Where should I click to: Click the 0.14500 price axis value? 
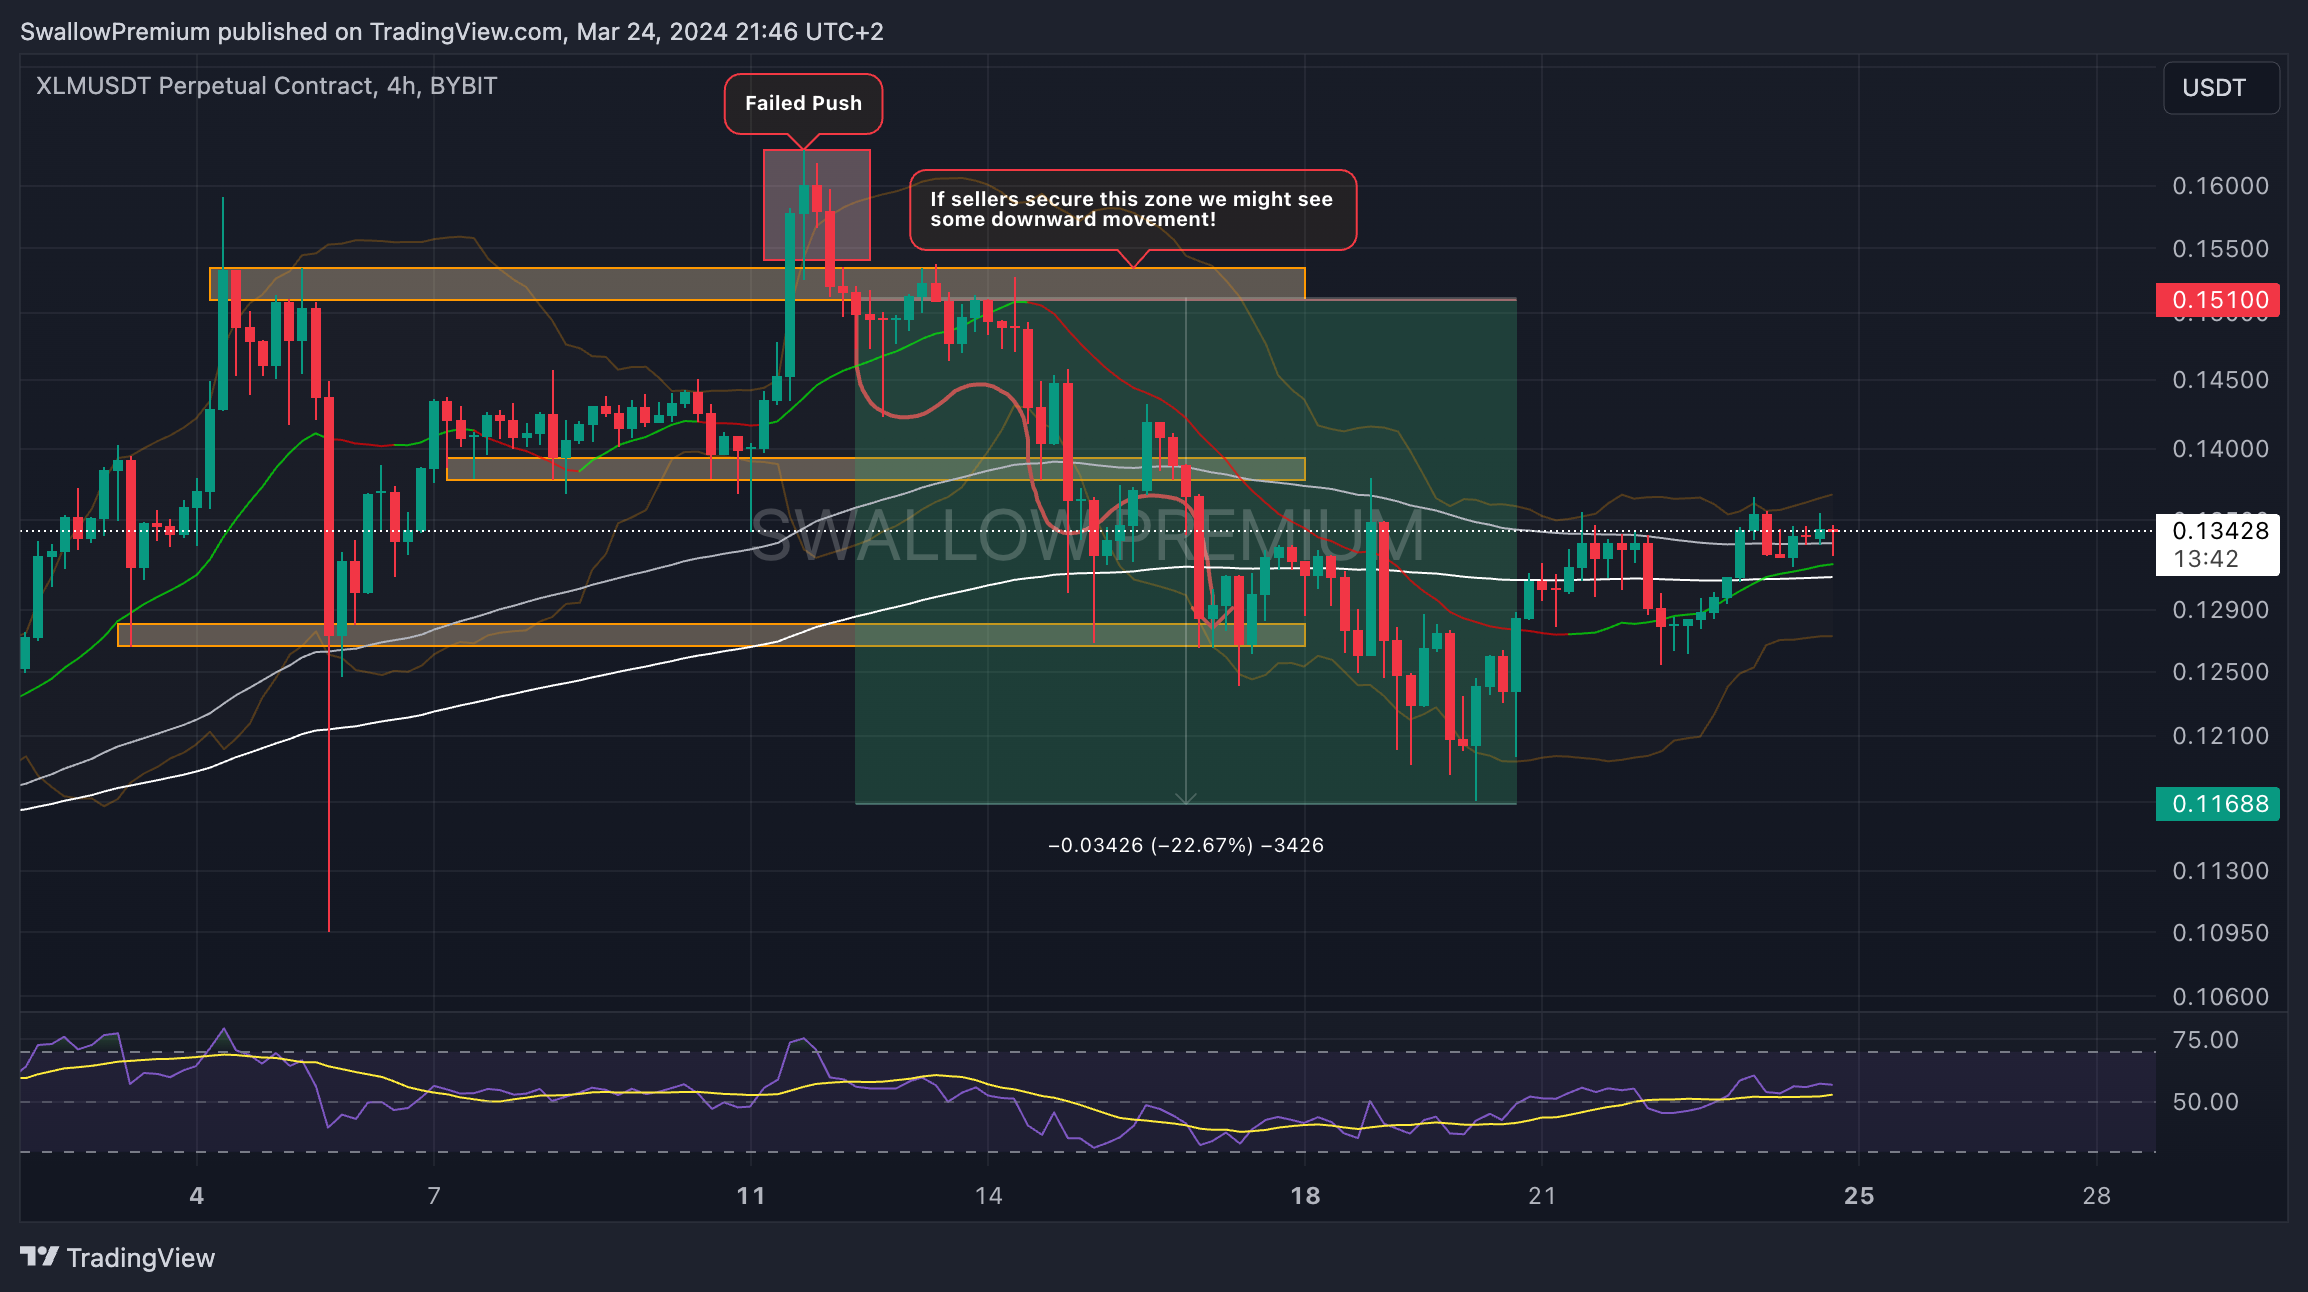tap(2220, 380)
